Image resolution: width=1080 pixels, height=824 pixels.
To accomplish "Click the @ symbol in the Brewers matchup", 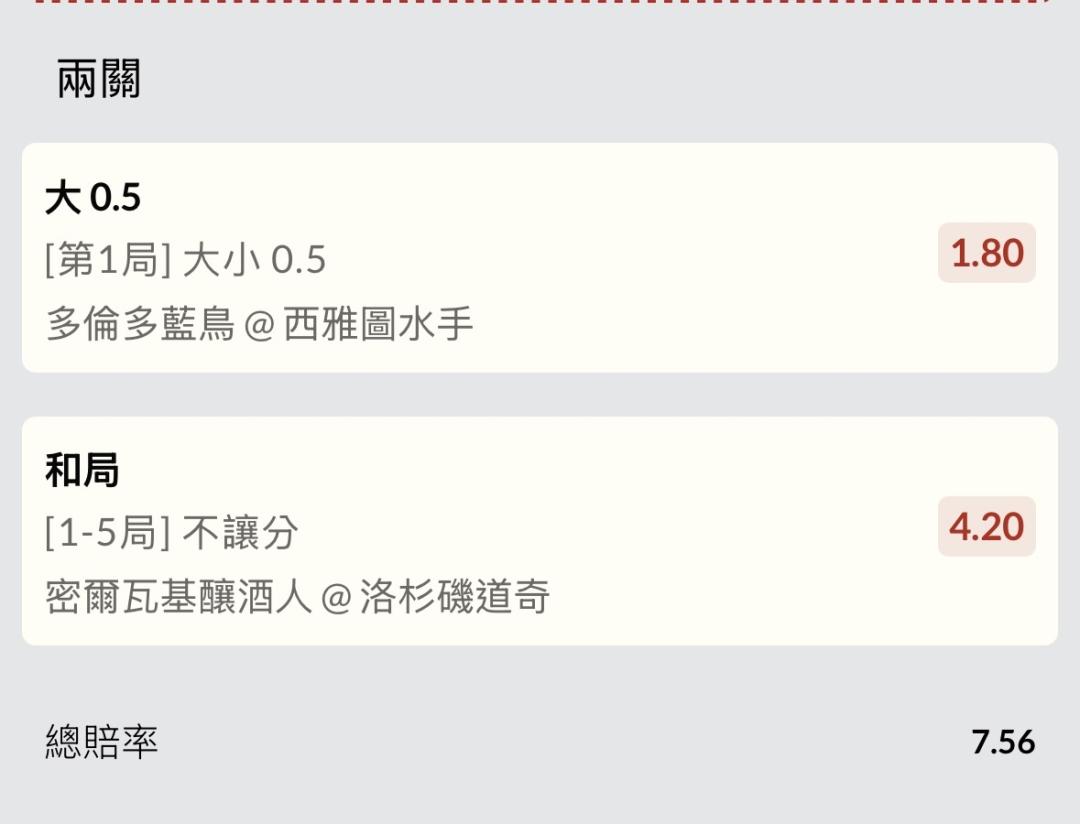I will point(335,598).
